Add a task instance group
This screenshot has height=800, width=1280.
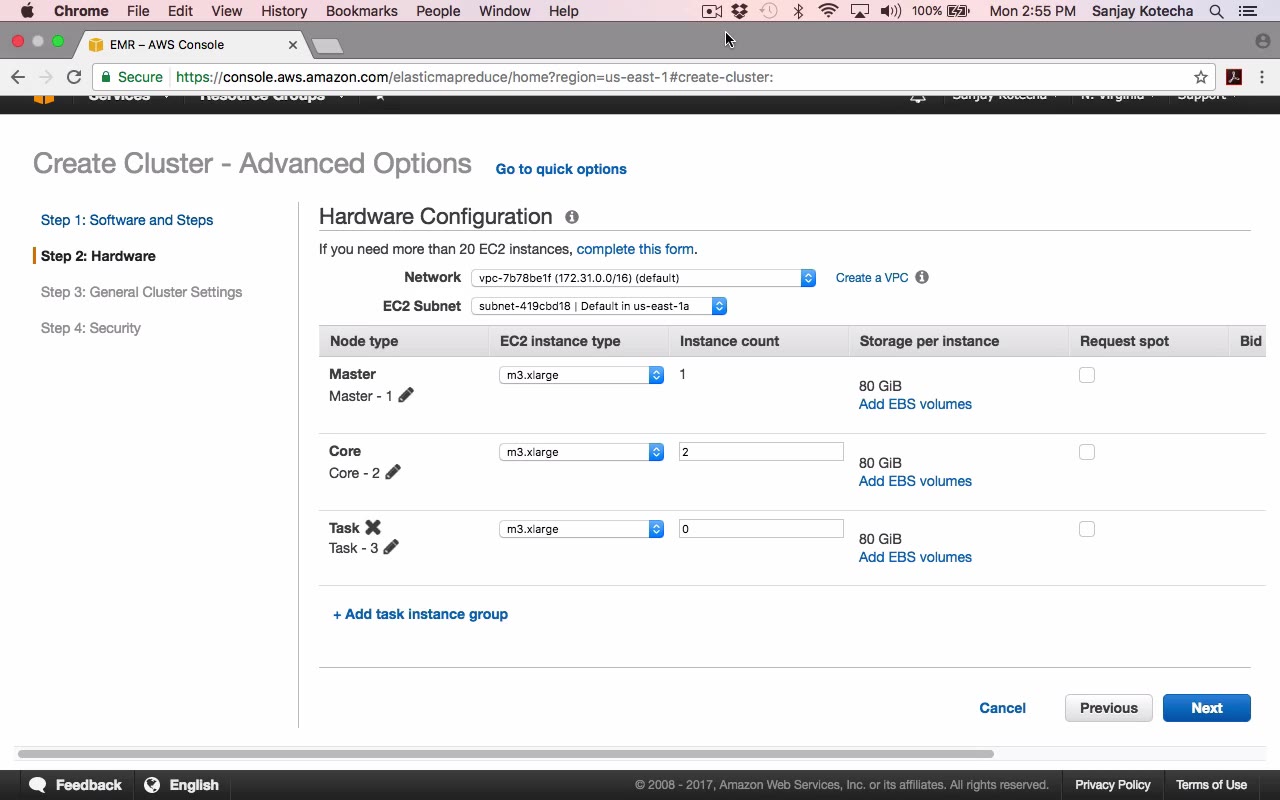click(x=420, y=614)
